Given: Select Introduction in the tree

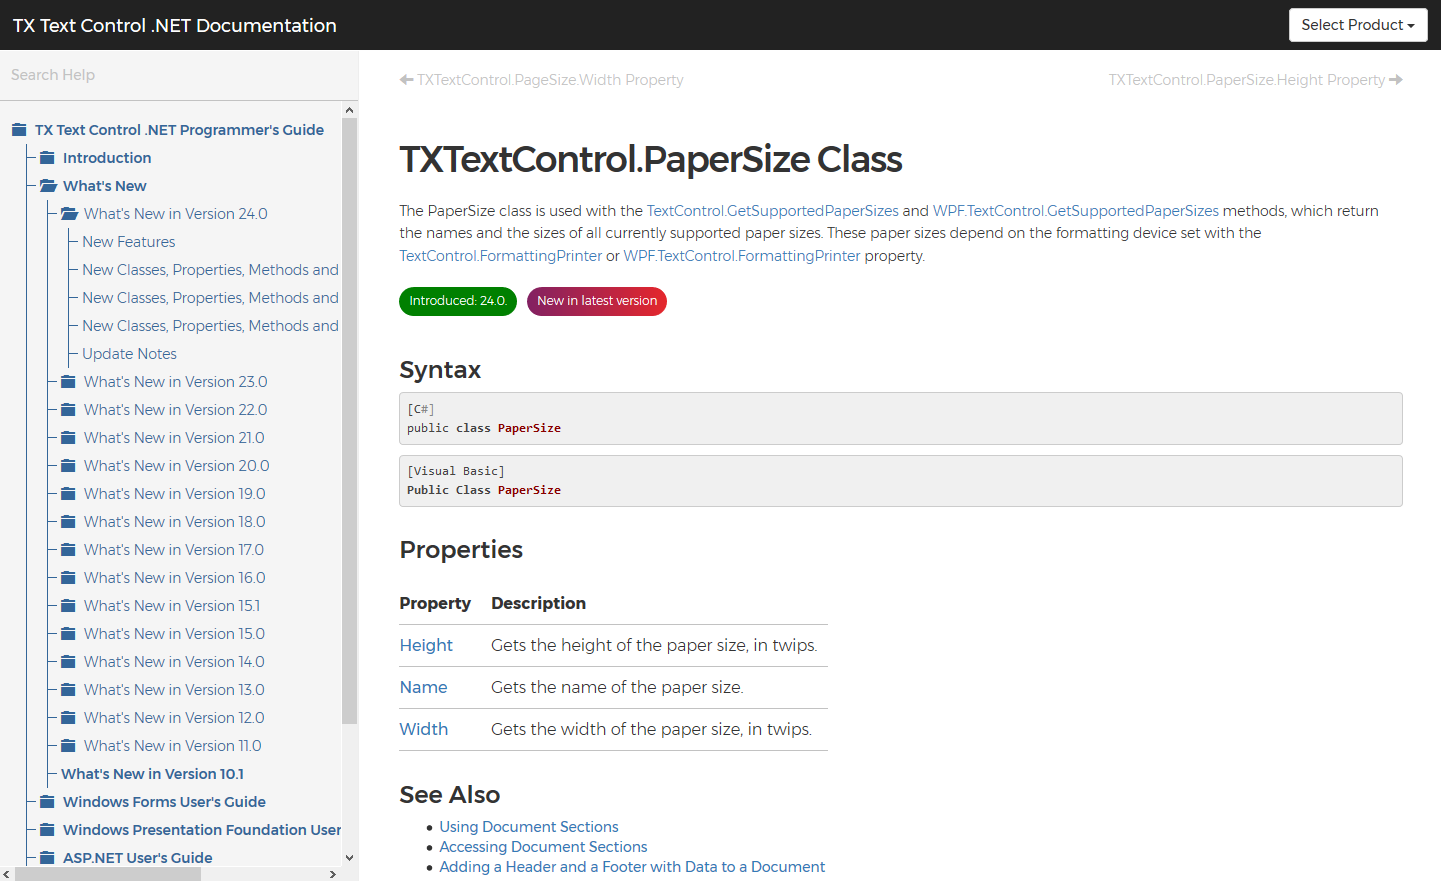Looking at the screenshot, I should click(x=107, y=158).
